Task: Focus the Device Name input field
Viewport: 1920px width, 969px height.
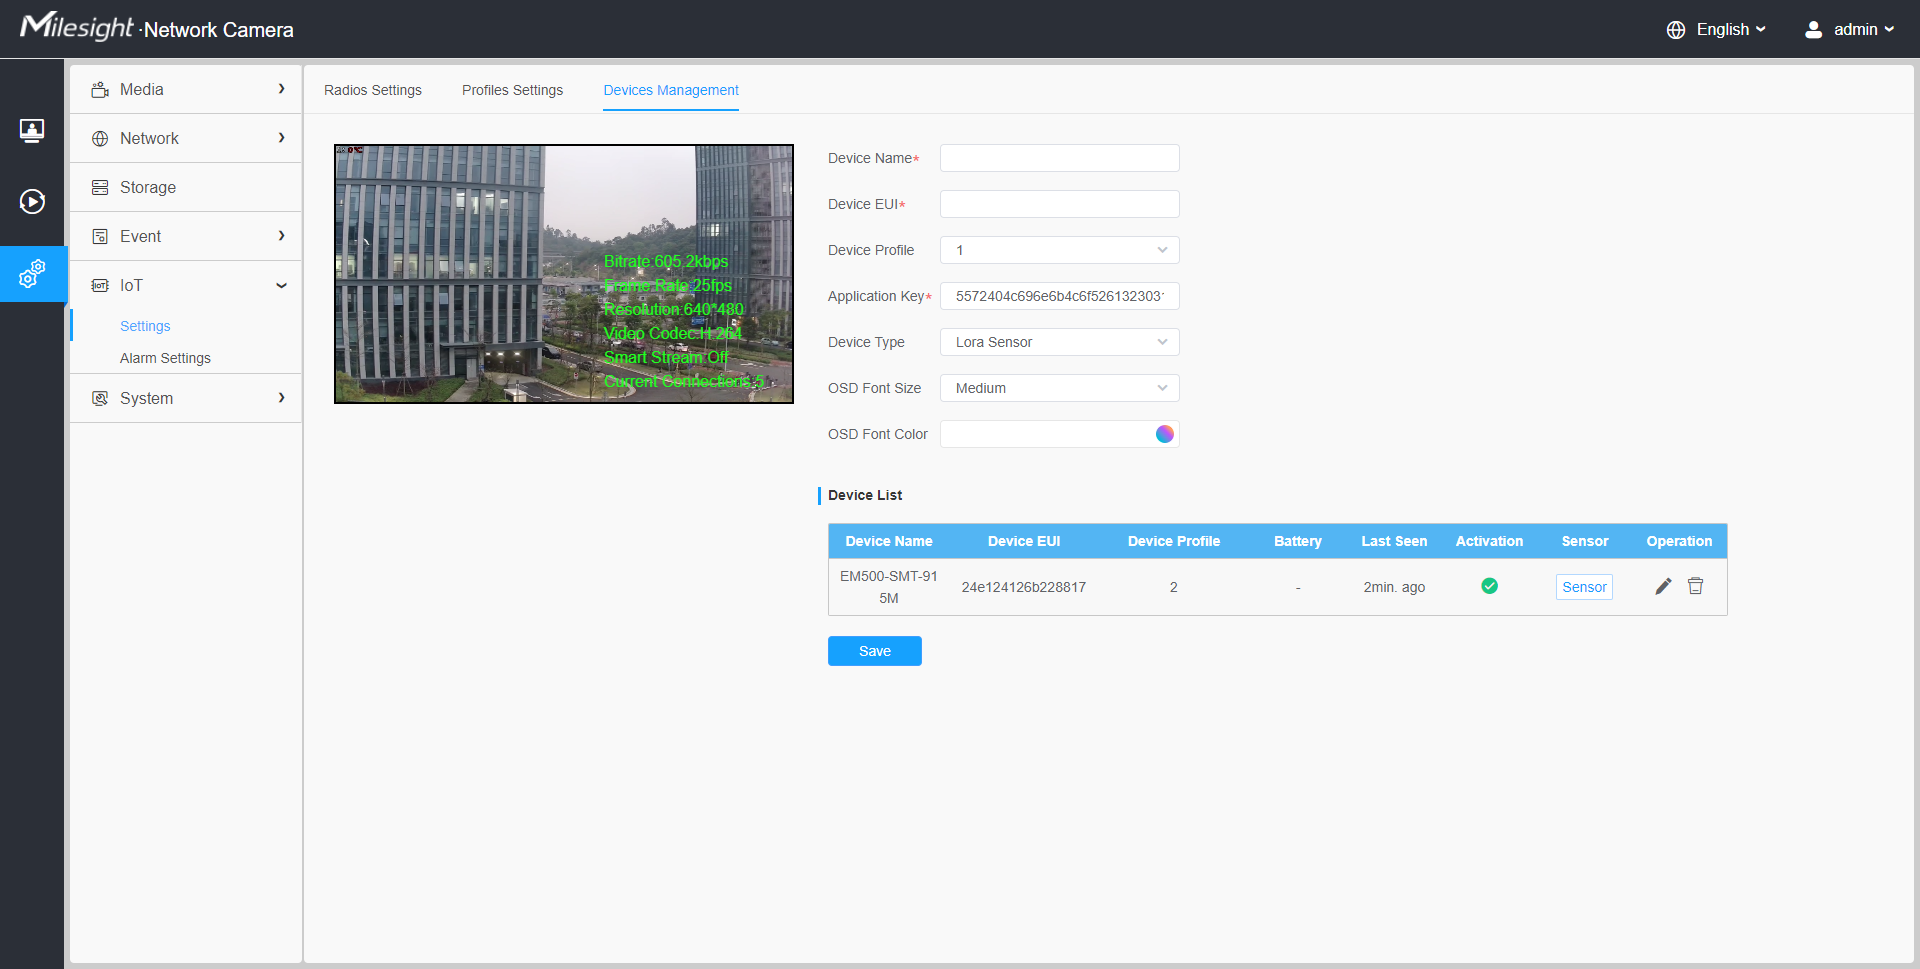Action: (x=1059, y=158)
